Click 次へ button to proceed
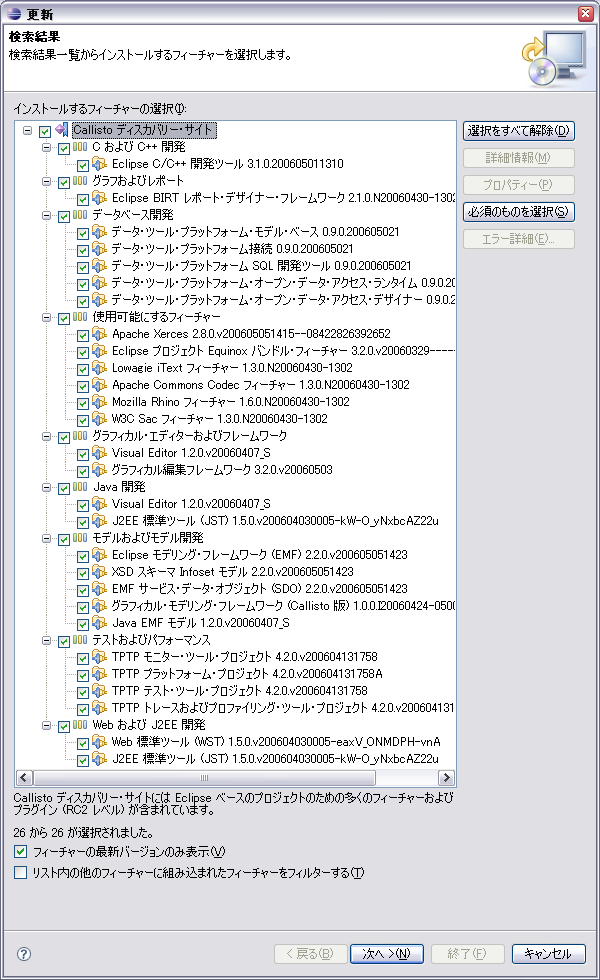Image resolution: width=600 pixels, height=980 pixels. pos(387,954)
